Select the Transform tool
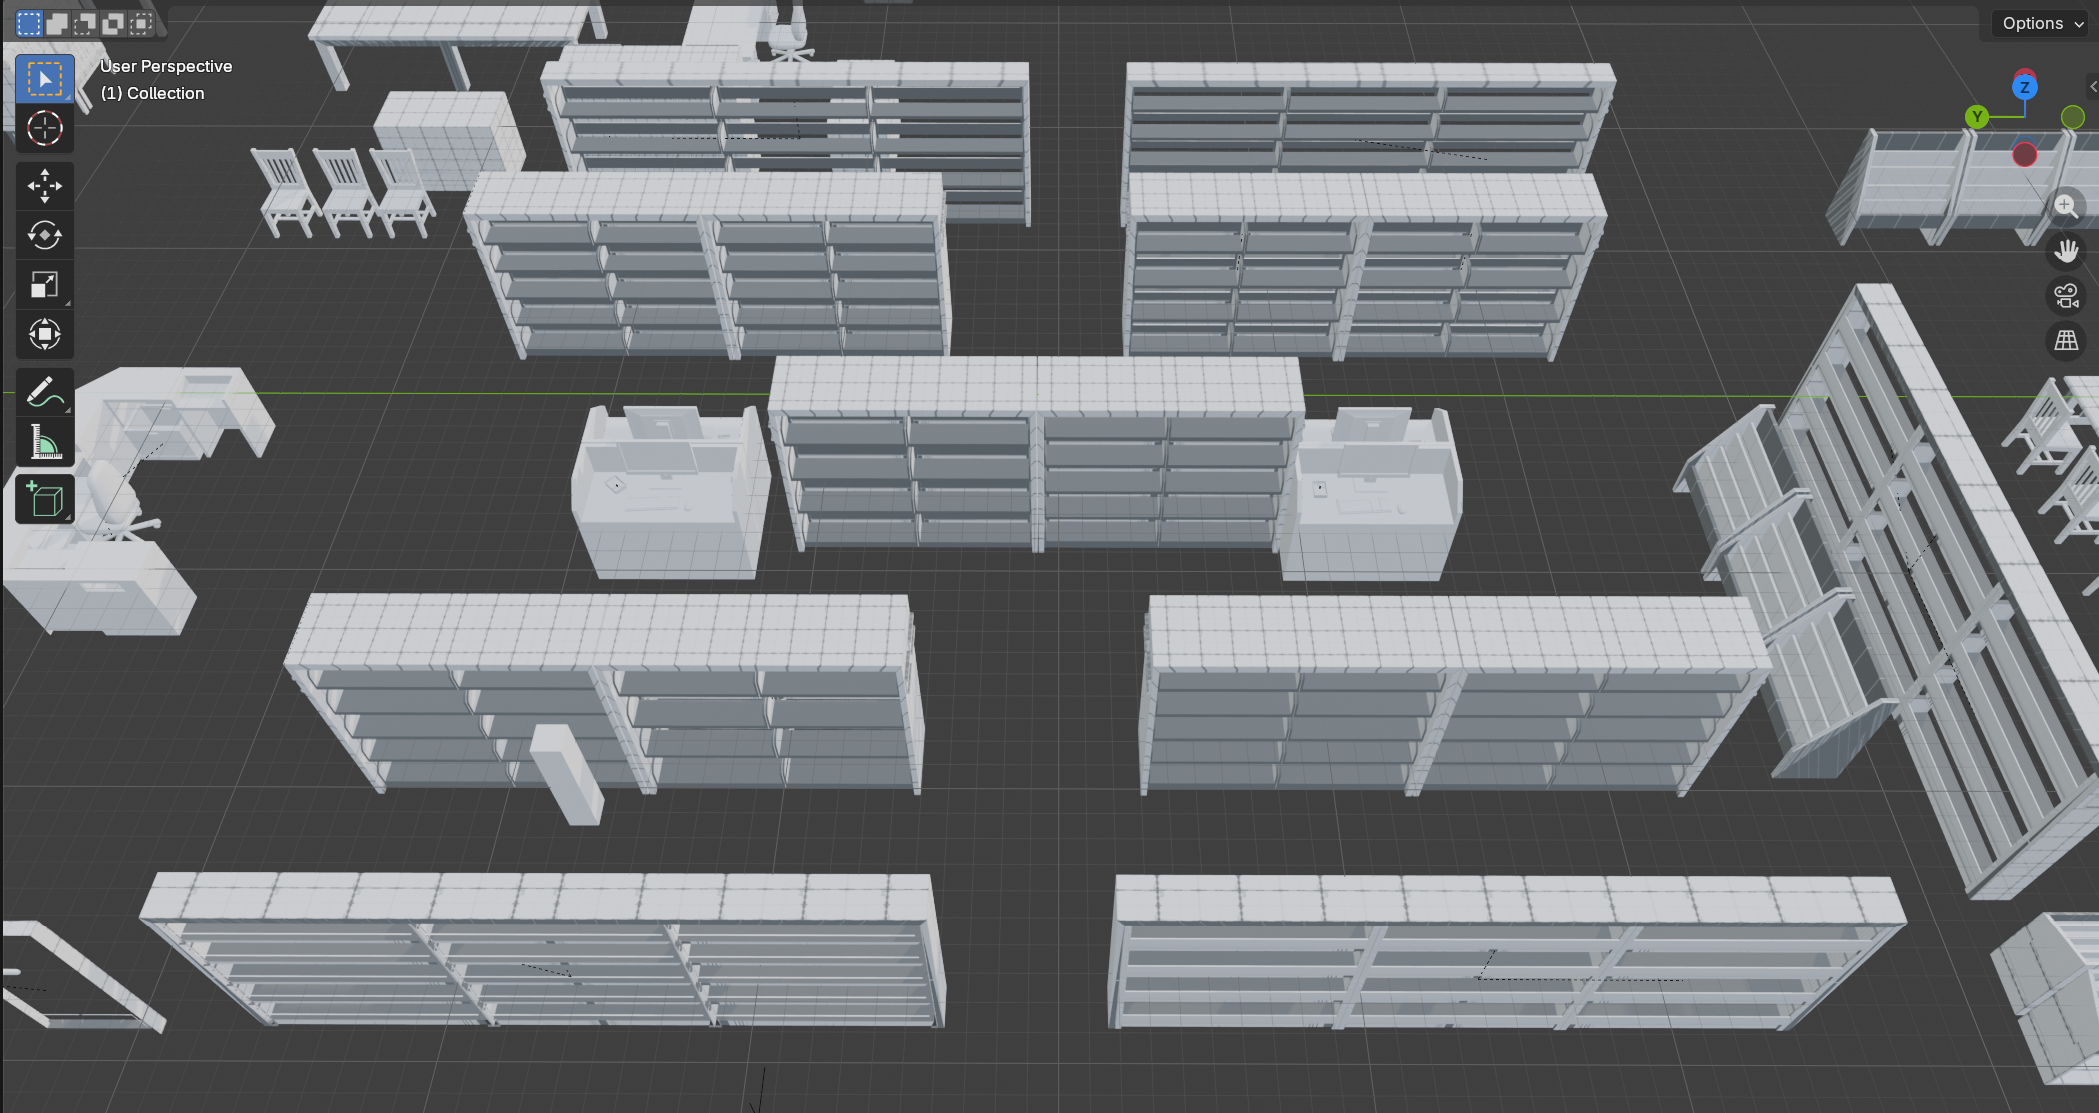 44,334
